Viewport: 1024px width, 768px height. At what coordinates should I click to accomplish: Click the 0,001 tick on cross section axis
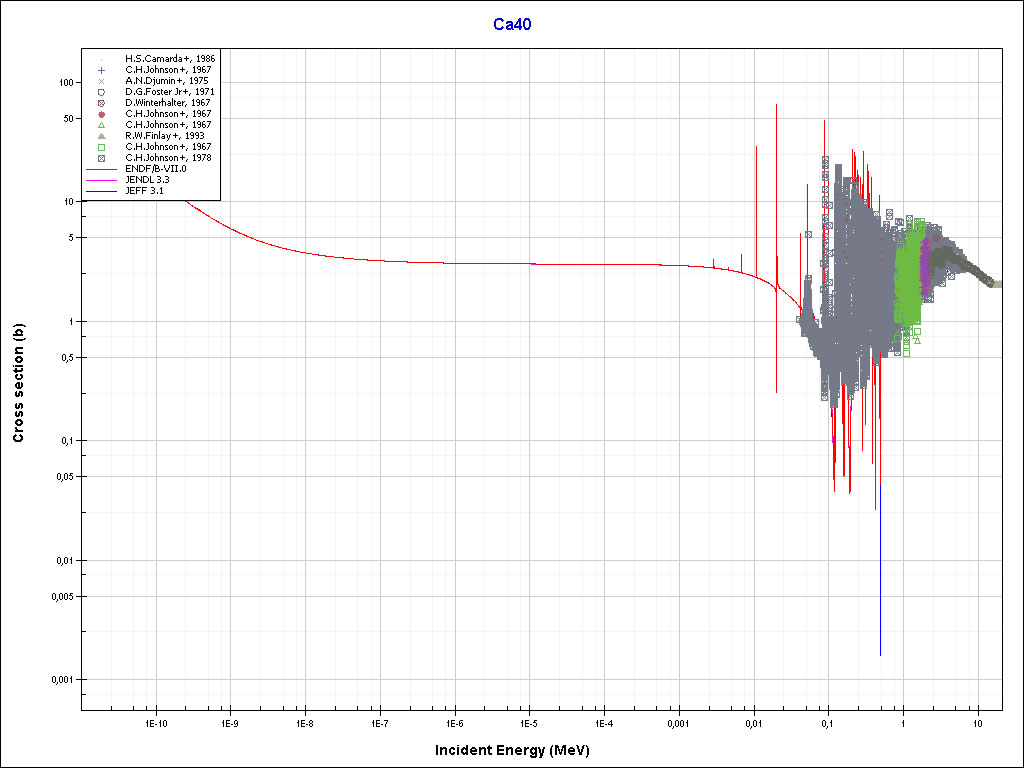pos(63,680)
